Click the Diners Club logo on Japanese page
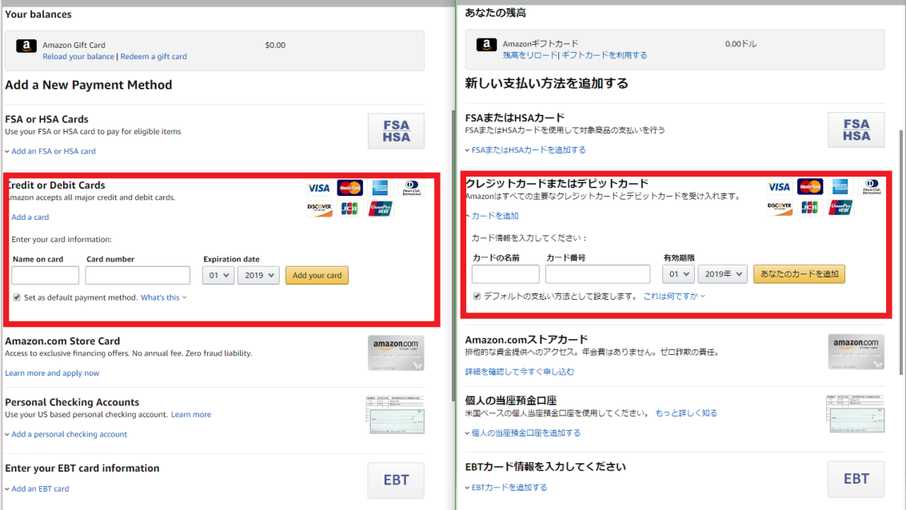Image resolution: width=906 pixels, height=510 pixels. tap(872, 186)
